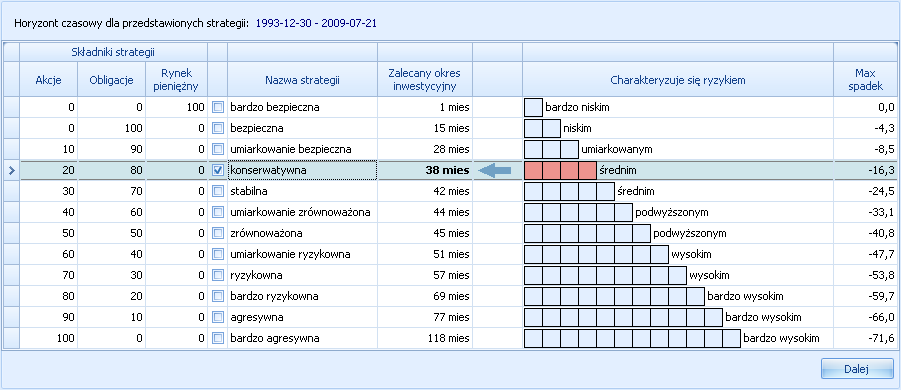Click the Charakteryzuje się ryzykiem header
The height and width of the screenshot is (390, 901).
coord(677,80)
